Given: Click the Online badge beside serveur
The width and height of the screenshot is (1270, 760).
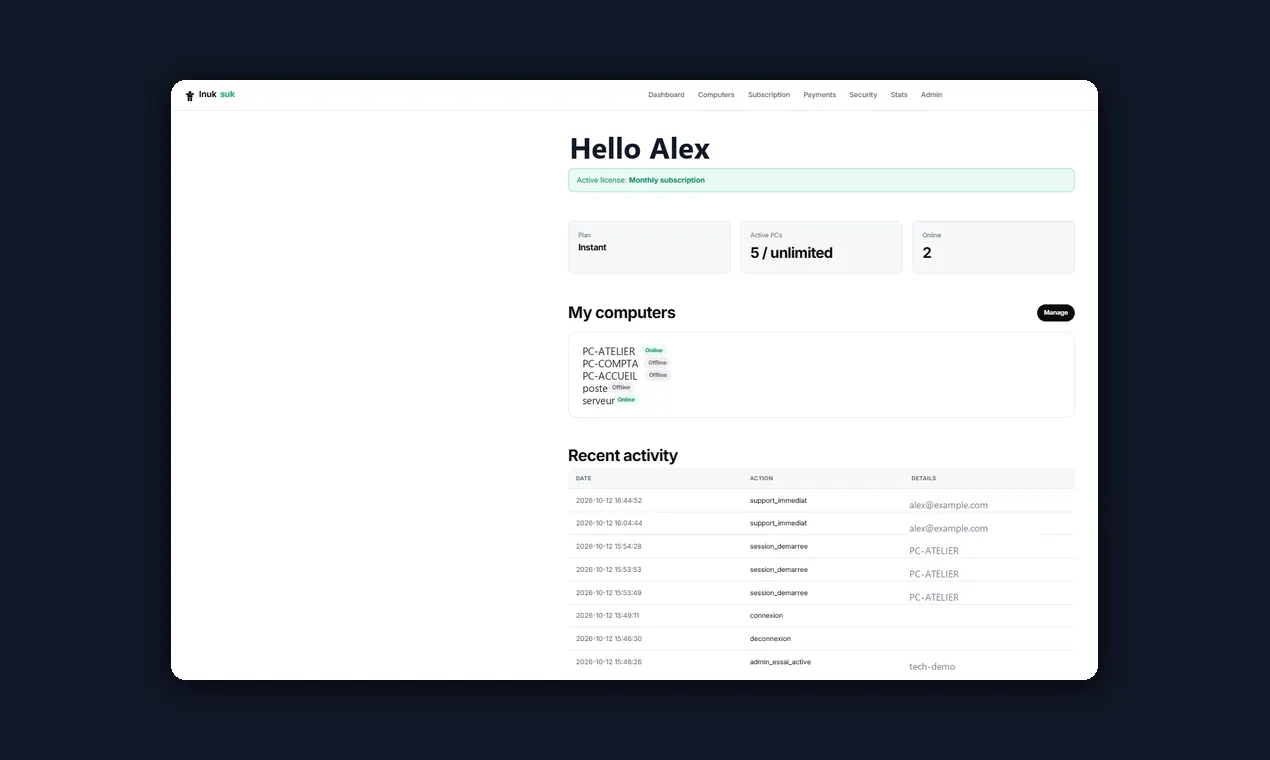Looking at the screenshot, I should click(x=626, y=400).
